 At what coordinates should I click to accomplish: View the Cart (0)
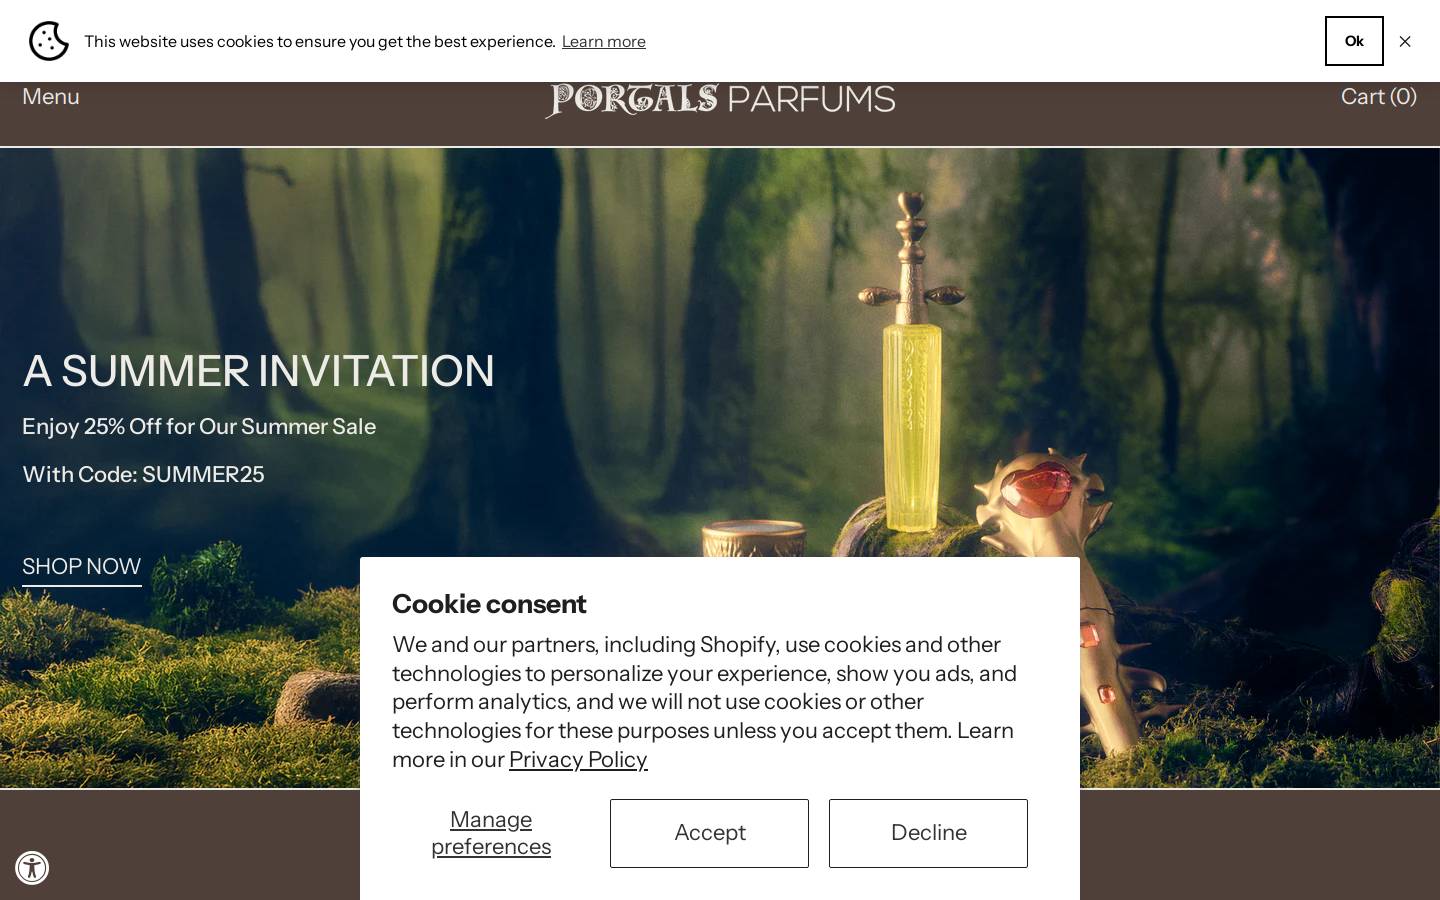coord(1378,96)
